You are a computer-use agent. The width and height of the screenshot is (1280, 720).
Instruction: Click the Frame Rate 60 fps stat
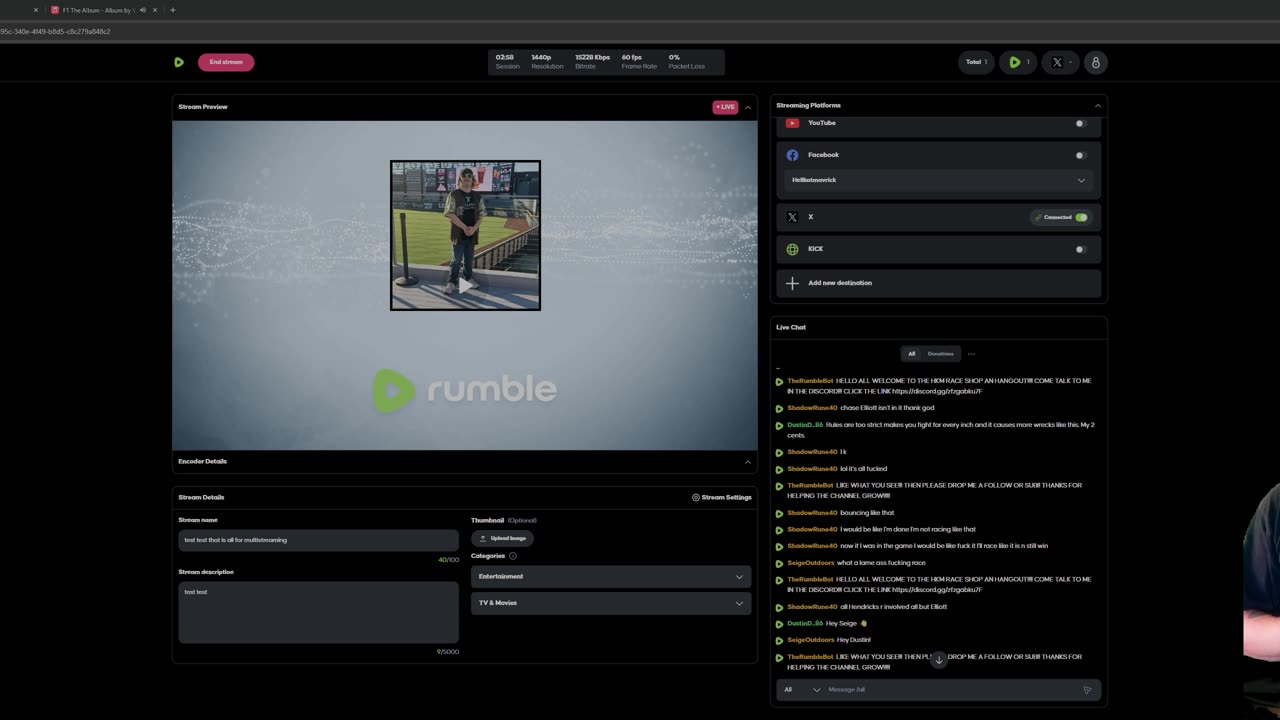639,62
